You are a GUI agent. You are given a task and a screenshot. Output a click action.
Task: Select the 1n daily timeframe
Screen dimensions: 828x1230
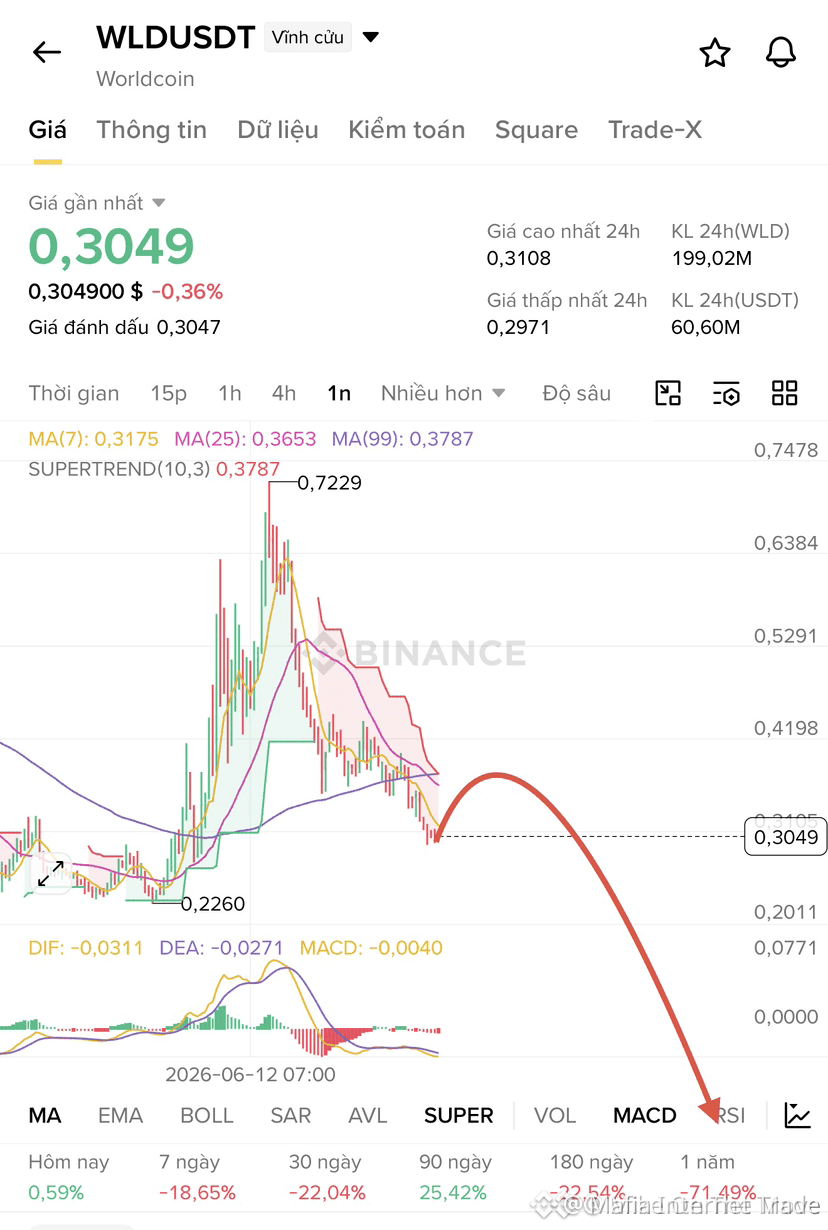pos(339,393)
